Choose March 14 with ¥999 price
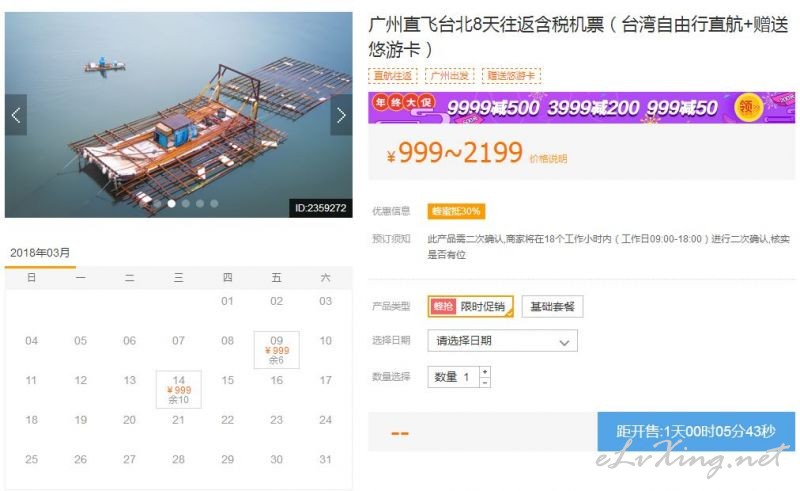800x491 pixels. click(x=178, y=389)
